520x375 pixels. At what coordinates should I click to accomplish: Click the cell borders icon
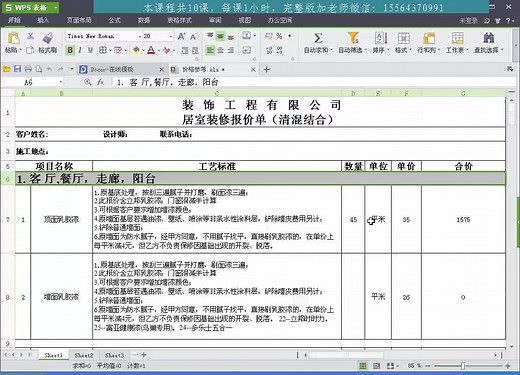(x=103, y=50)
